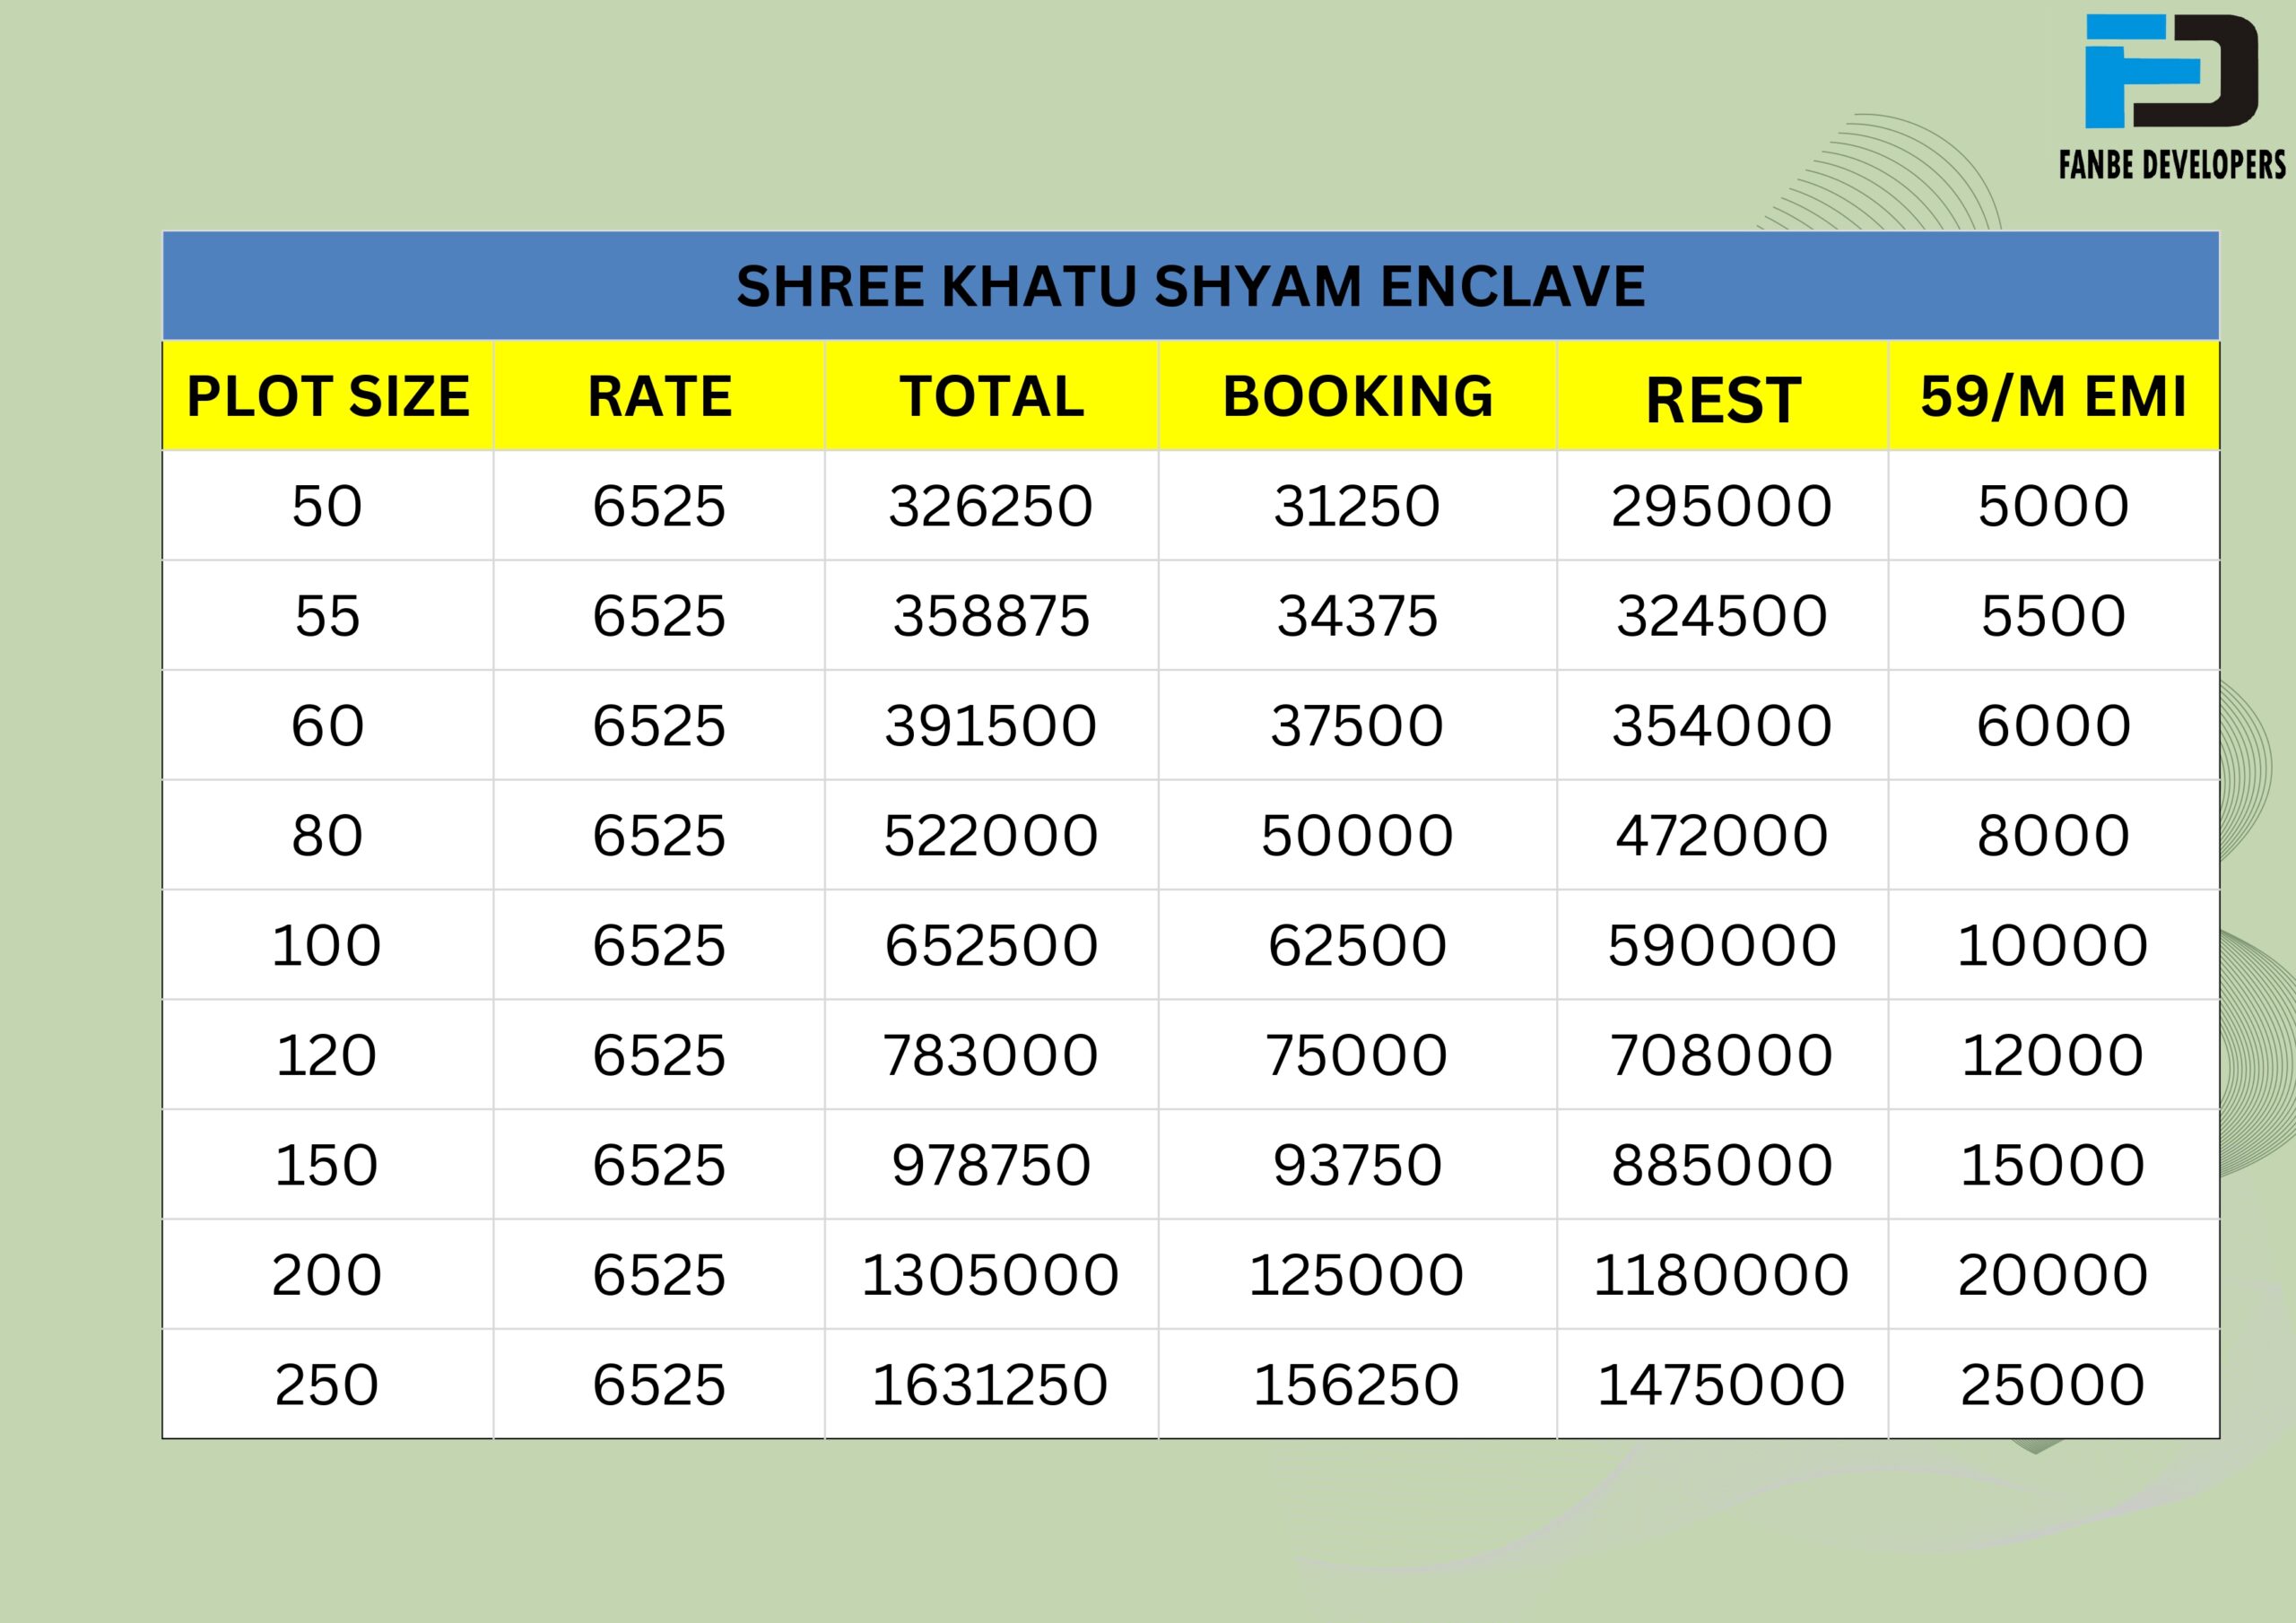Select the Shree Khatu Shyam Enclave title banner

[x=1190, y=287]
